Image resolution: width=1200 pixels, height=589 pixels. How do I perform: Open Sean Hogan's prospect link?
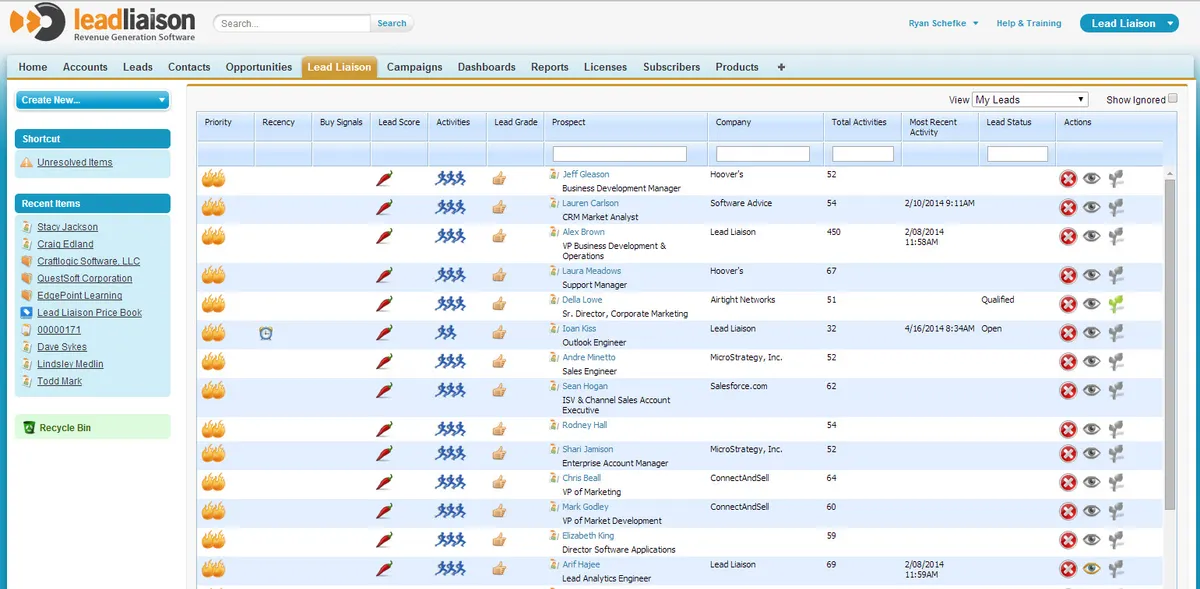[x=585, y=386]
